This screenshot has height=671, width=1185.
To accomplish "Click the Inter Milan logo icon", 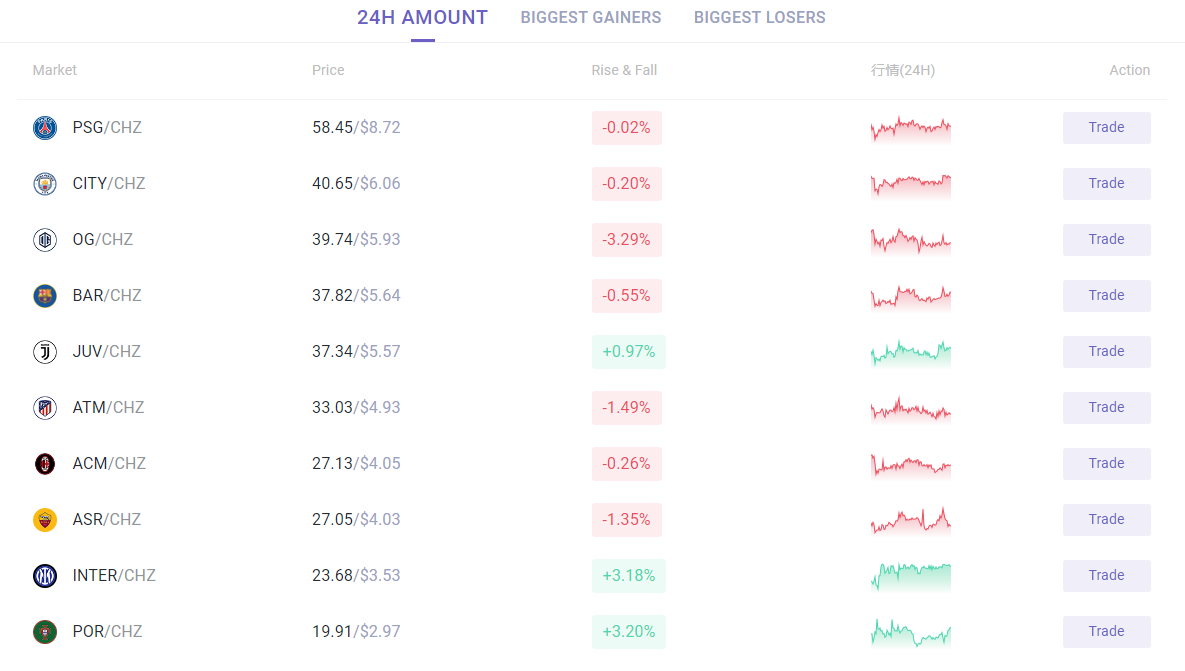I will (45, 576).
